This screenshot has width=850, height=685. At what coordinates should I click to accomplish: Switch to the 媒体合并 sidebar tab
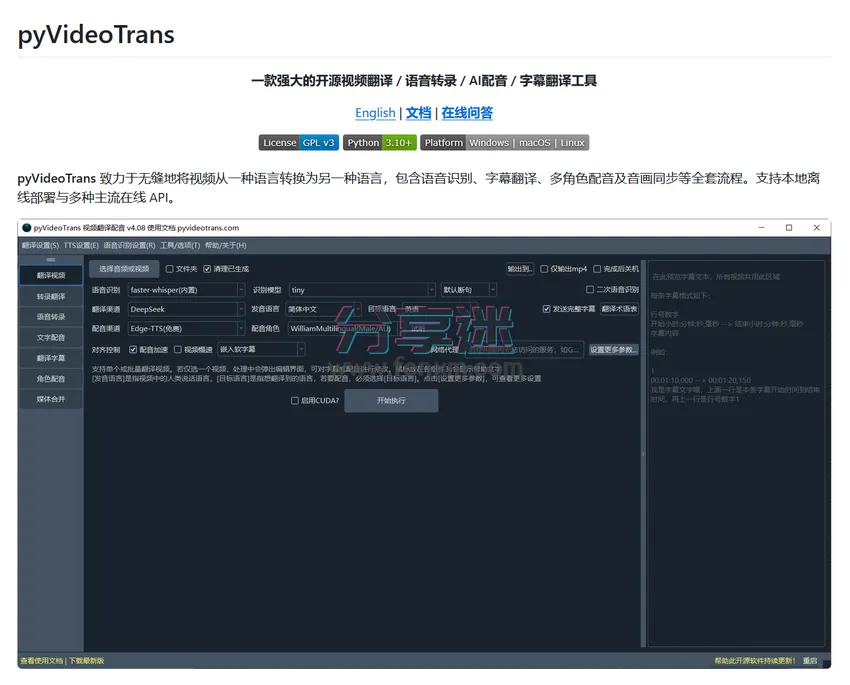[51, 399]
